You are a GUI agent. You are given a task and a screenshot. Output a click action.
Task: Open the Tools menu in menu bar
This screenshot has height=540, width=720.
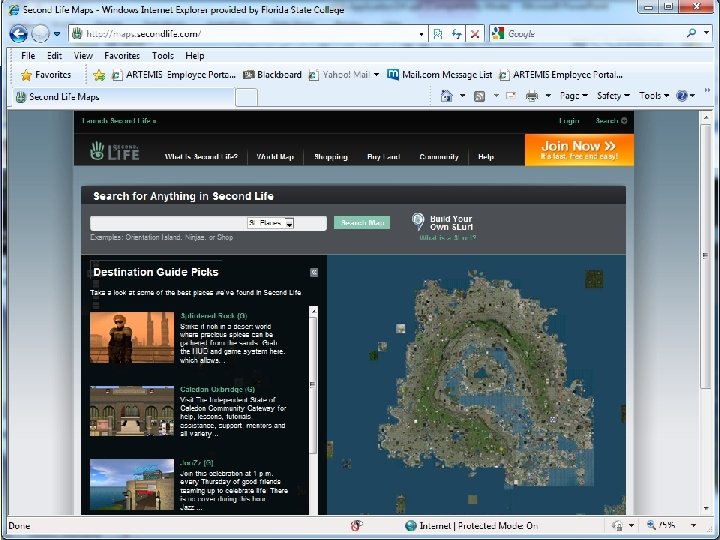click(x=163, y=56)
